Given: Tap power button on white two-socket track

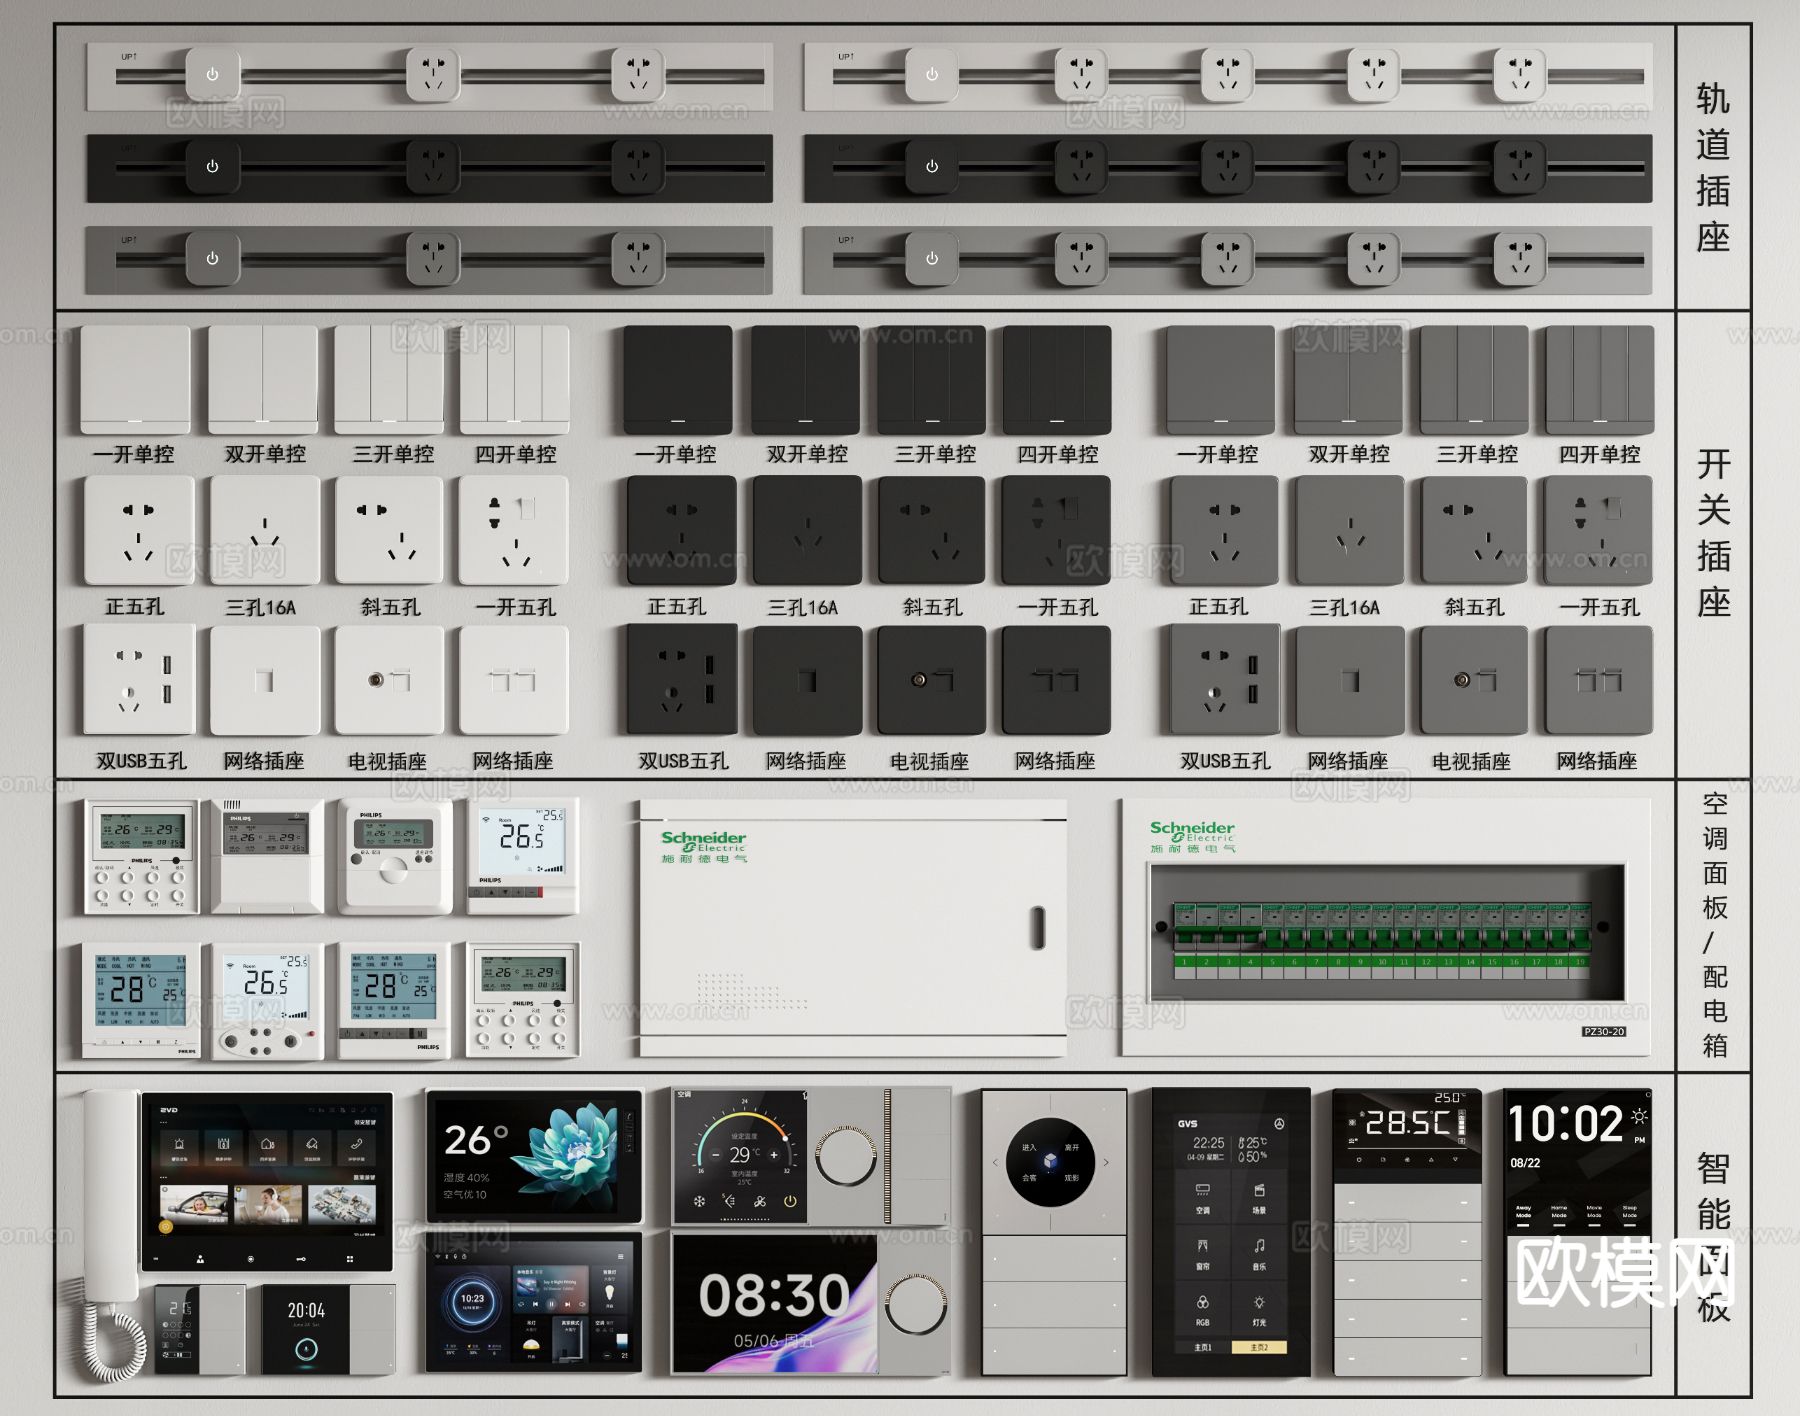Looking at the screenshot, I should (212, 75).
